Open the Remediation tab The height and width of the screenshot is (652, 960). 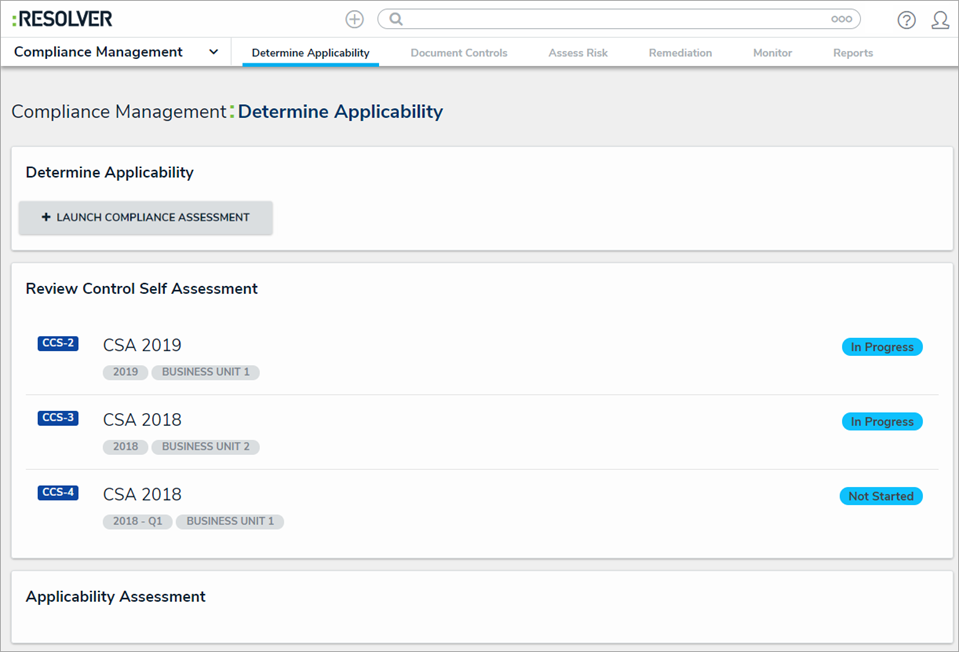point(680,53)
